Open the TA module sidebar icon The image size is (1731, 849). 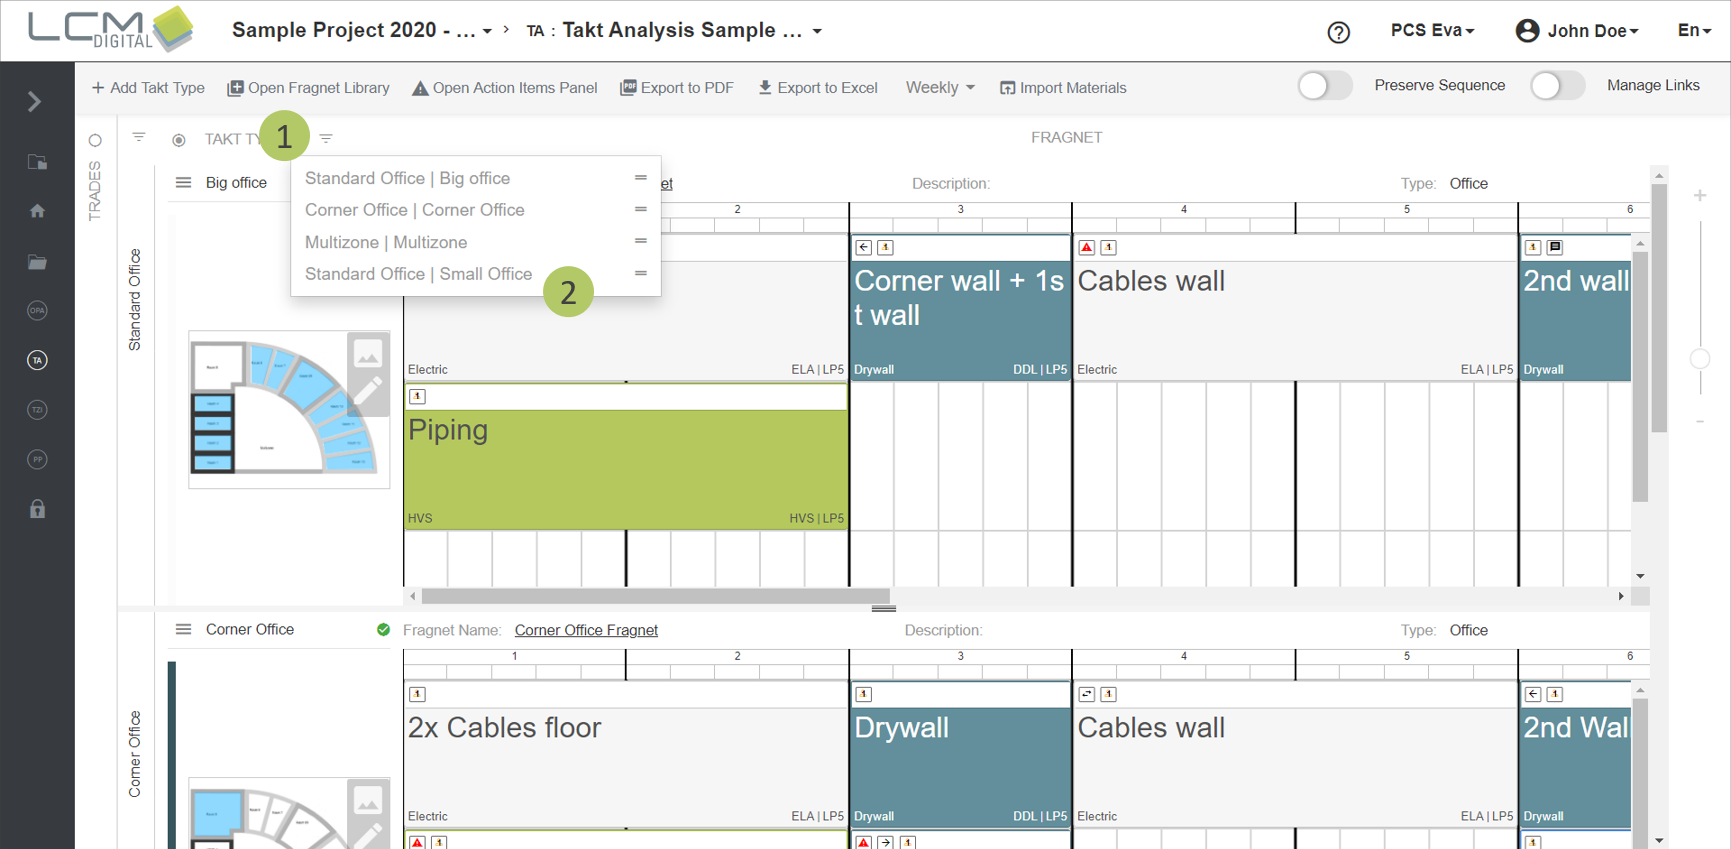pyautogui.click(x=37, y=360)
